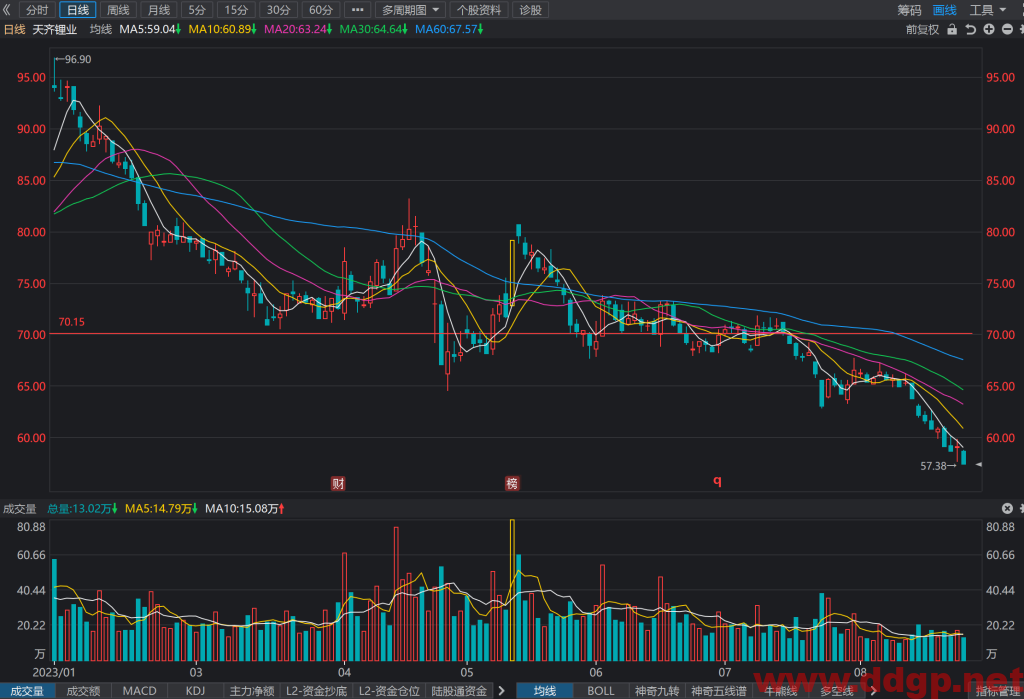The image size is (1024, 699).
Task: Open the 前复权 adjustment selector
Action: click(922, 29)
